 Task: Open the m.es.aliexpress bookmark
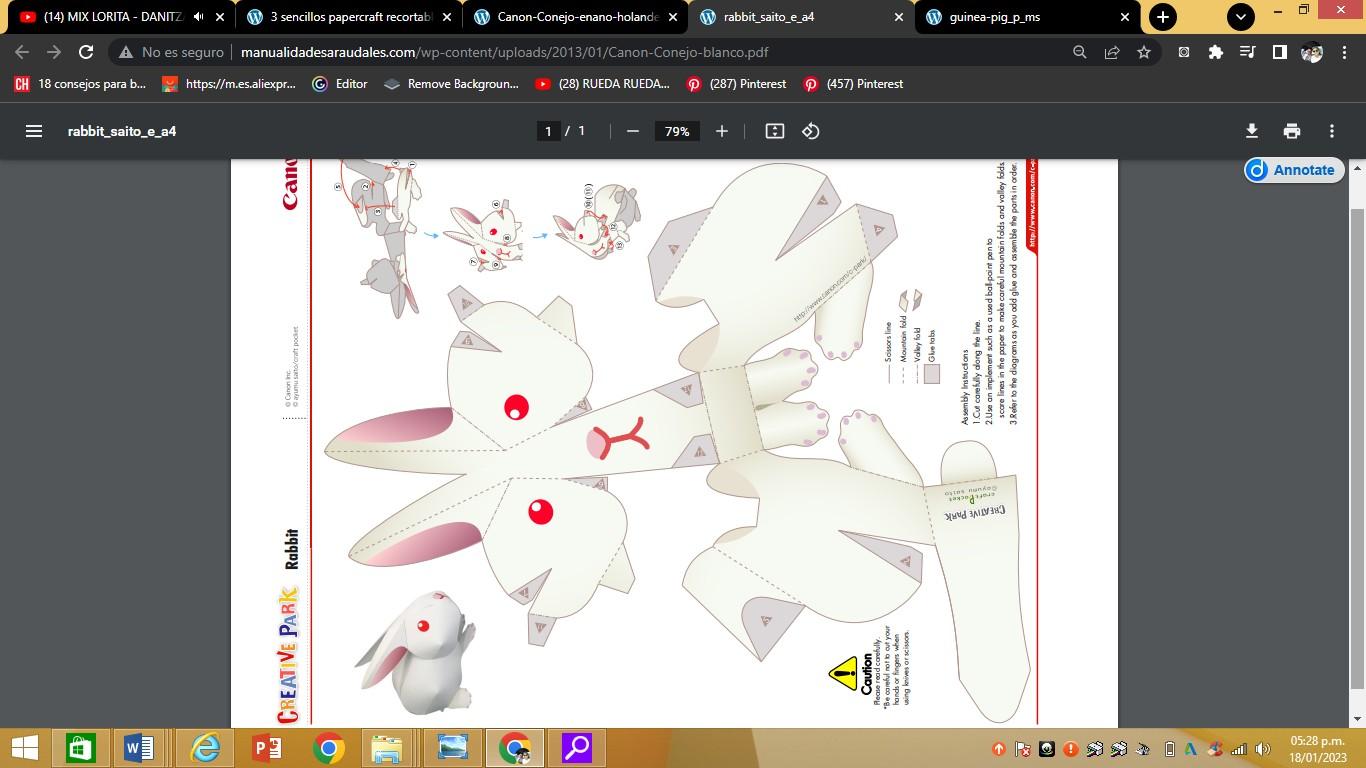coord(228,84)
